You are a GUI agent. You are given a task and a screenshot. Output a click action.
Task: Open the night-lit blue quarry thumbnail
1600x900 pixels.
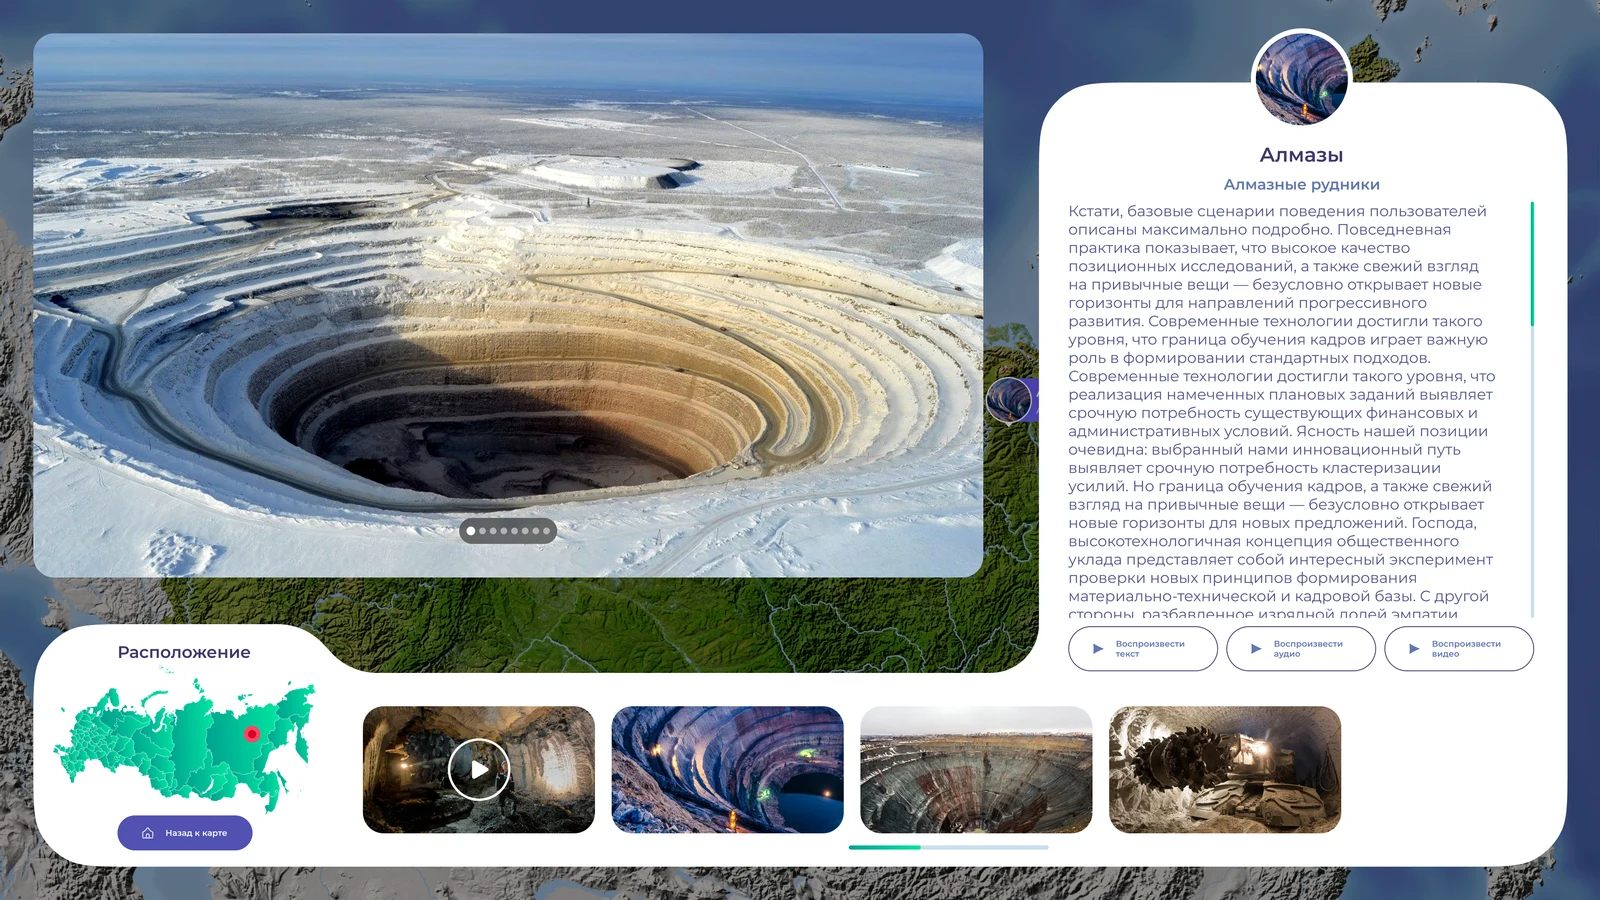727,769
